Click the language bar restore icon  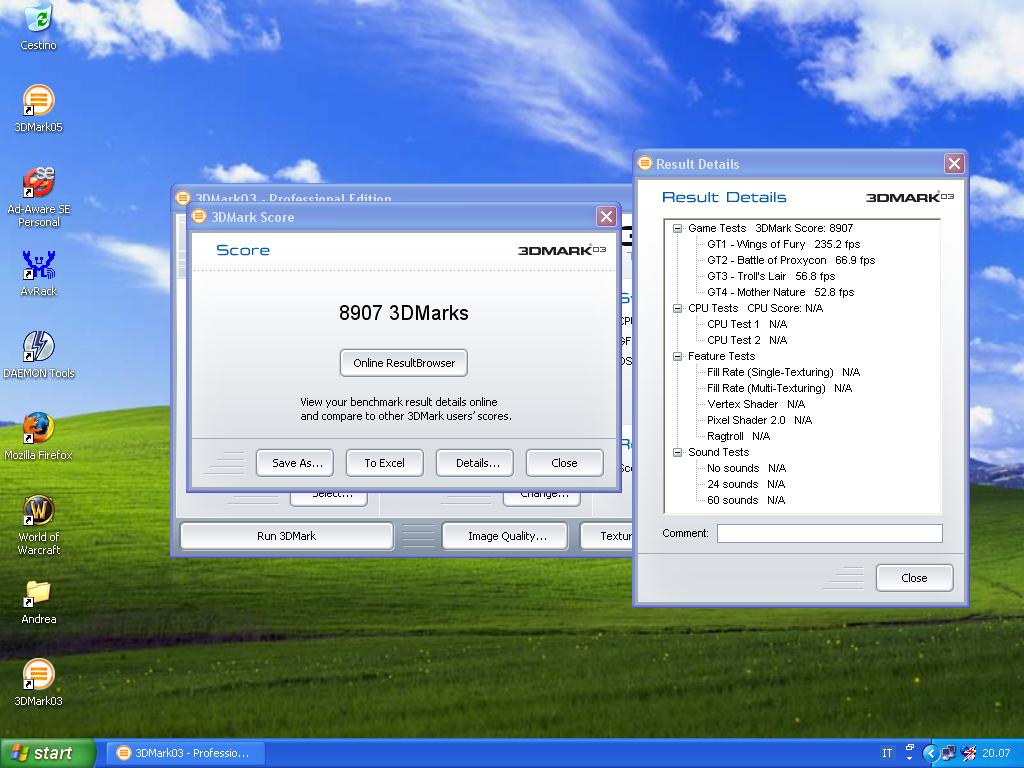pos(910,747)
